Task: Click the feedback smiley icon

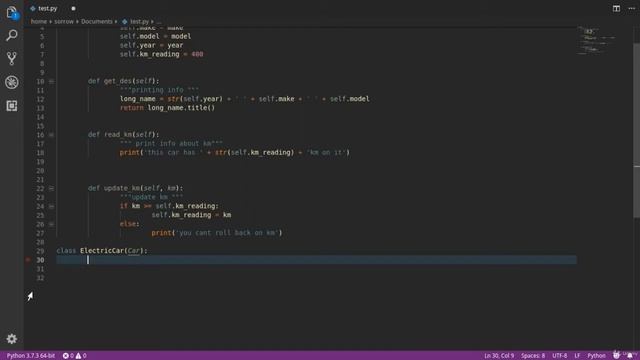Action: tap(616, 355)
